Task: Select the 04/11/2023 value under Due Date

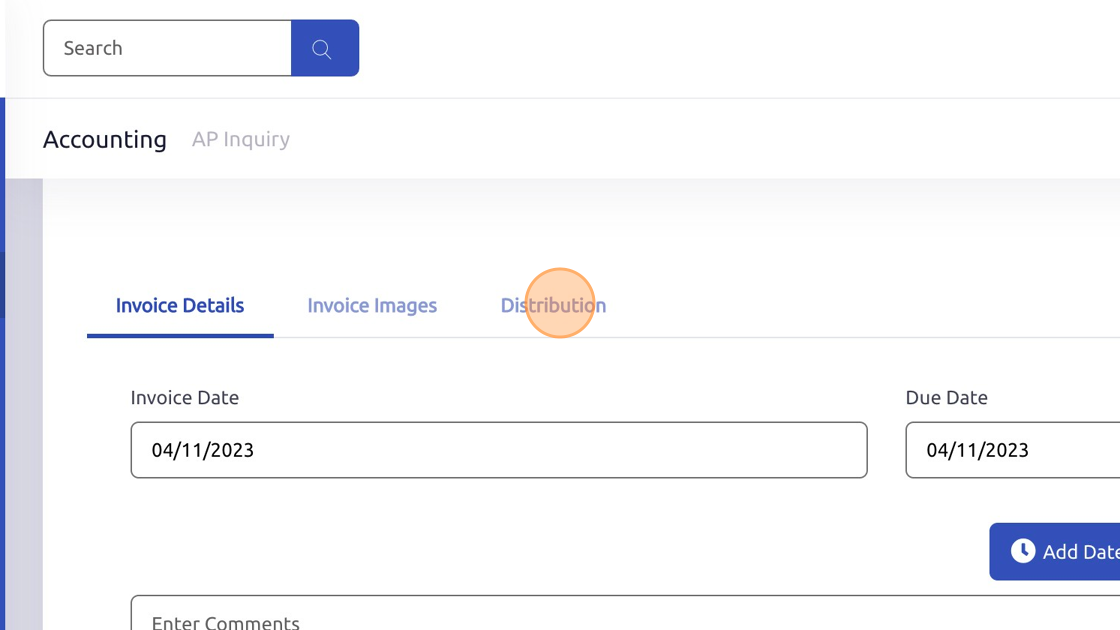Action: pos(978,450)
